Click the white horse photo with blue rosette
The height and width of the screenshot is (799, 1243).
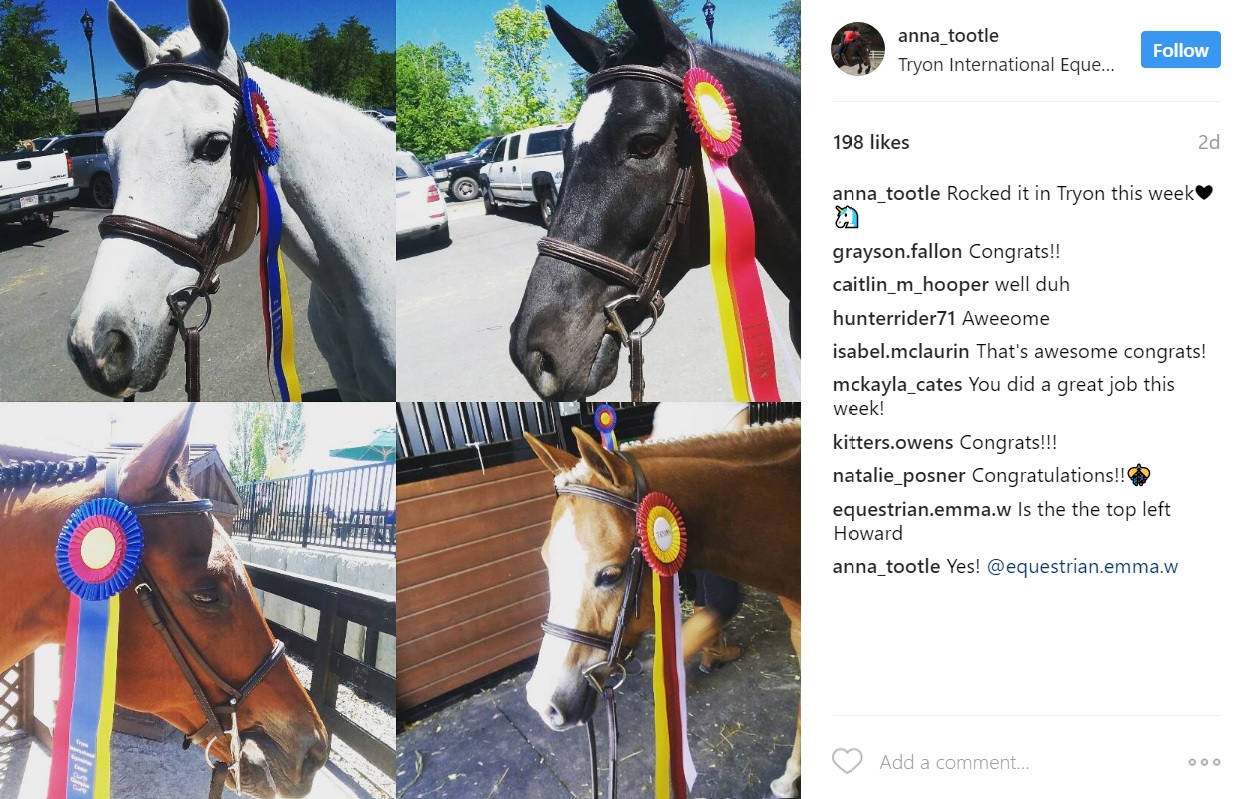(x=198, y=200)
